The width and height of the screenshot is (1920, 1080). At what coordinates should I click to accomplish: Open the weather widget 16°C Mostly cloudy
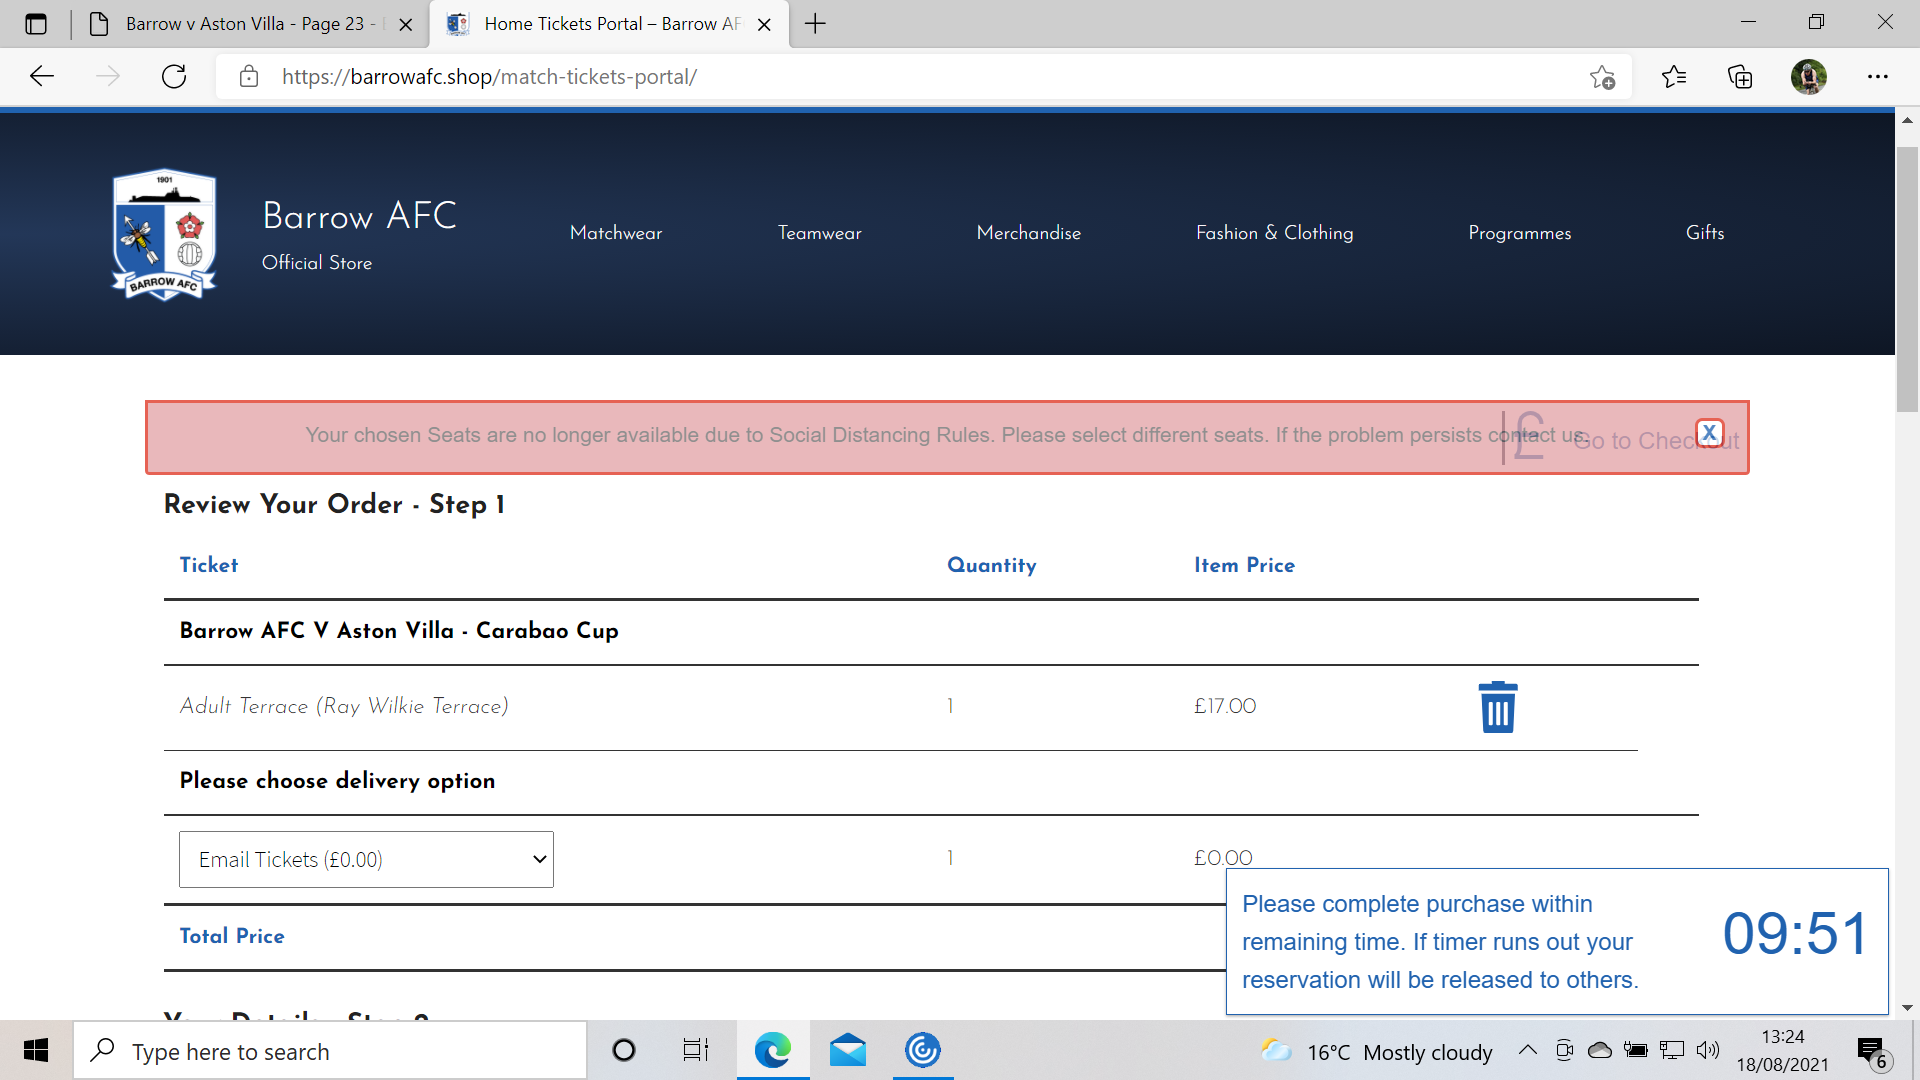click(x=1377, y=1051)
